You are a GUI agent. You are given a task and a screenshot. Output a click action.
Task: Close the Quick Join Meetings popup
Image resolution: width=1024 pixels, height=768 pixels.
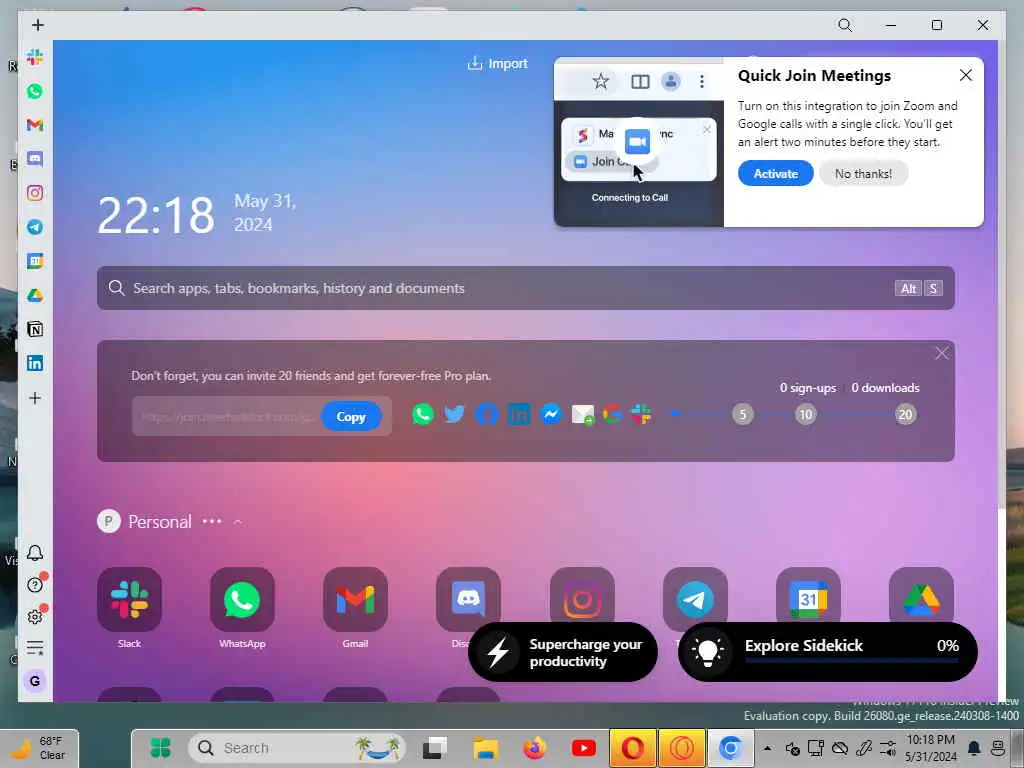click(966, 75)
